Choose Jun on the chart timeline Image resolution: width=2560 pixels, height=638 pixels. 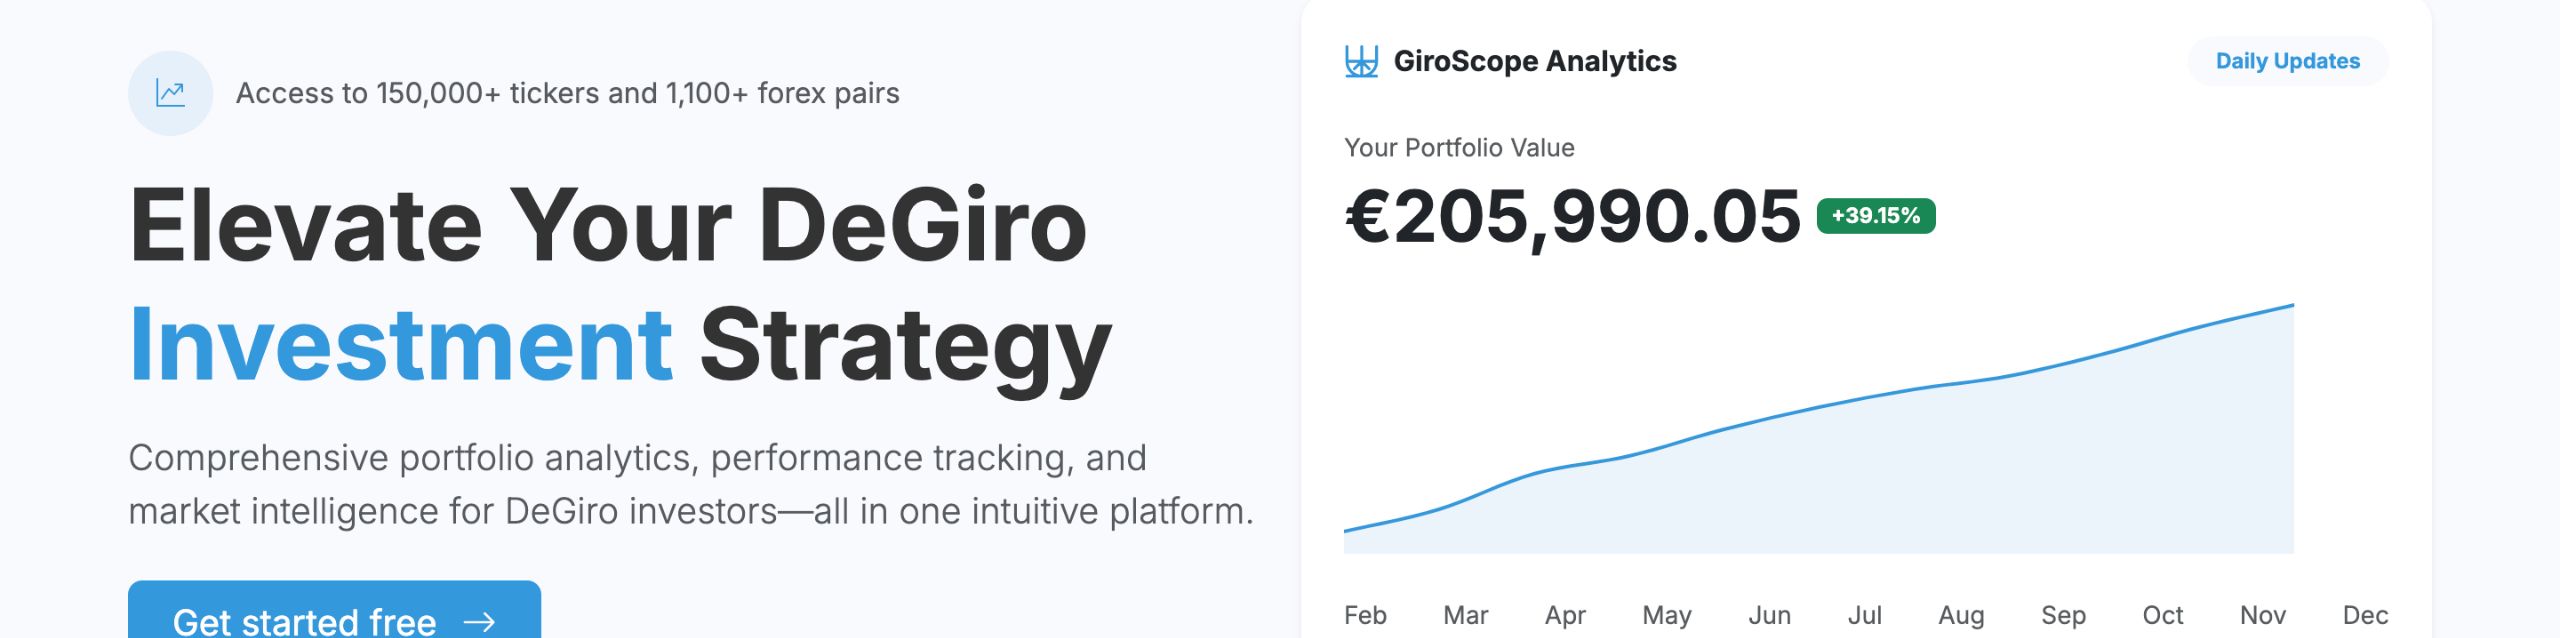(1769, 615)
